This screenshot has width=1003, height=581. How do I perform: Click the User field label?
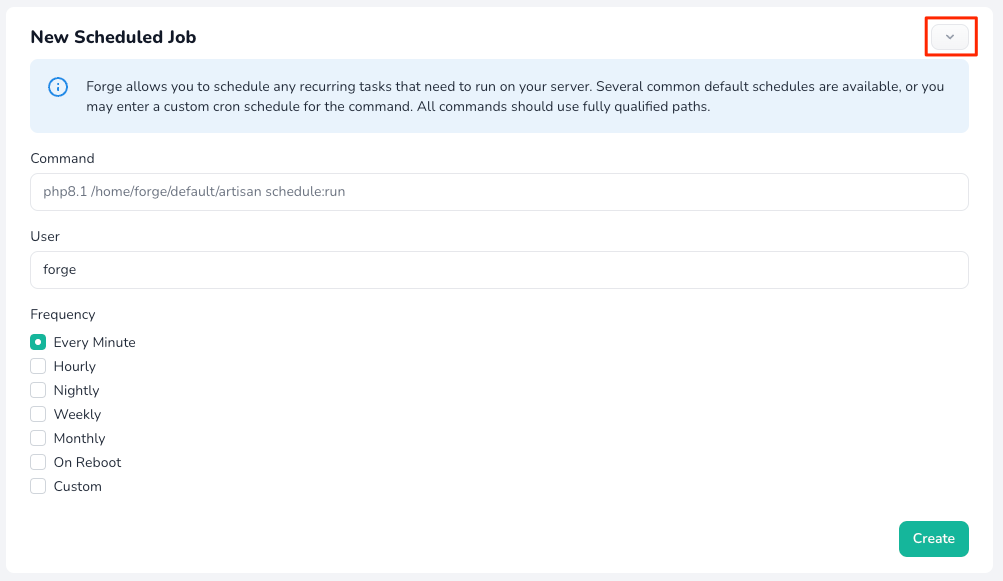pyautogui.click(x=45, y=236)
